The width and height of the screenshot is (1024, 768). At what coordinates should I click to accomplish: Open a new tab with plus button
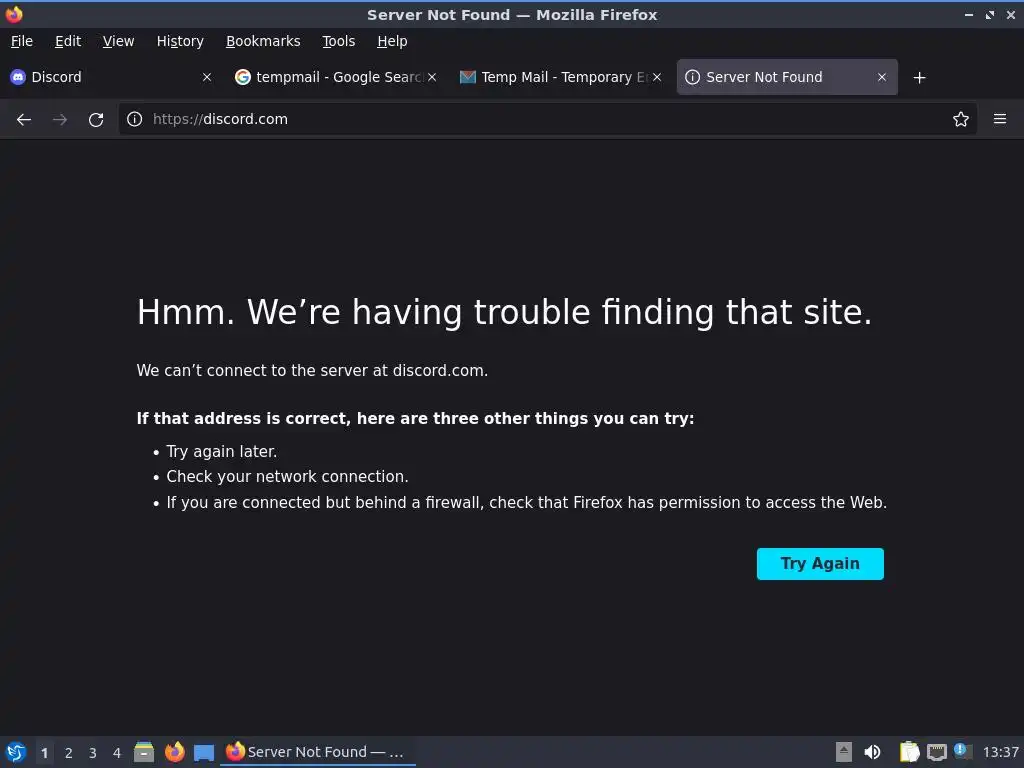point(920,78)
